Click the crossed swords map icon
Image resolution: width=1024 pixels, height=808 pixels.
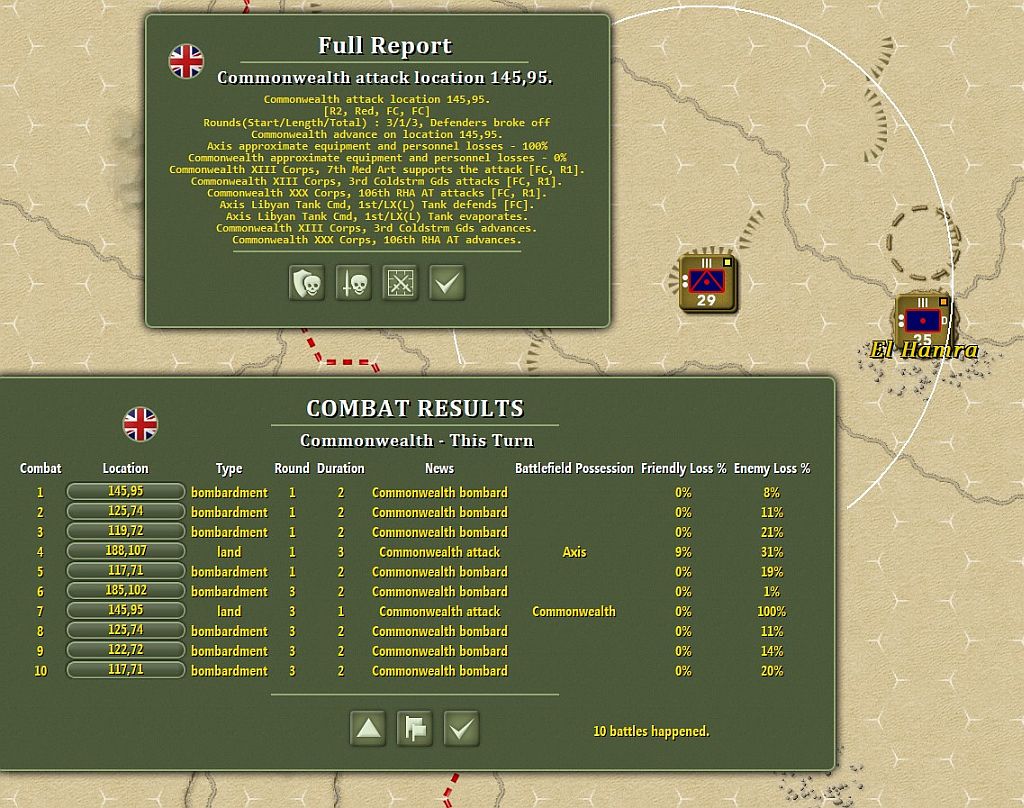[x=400, y=283]
